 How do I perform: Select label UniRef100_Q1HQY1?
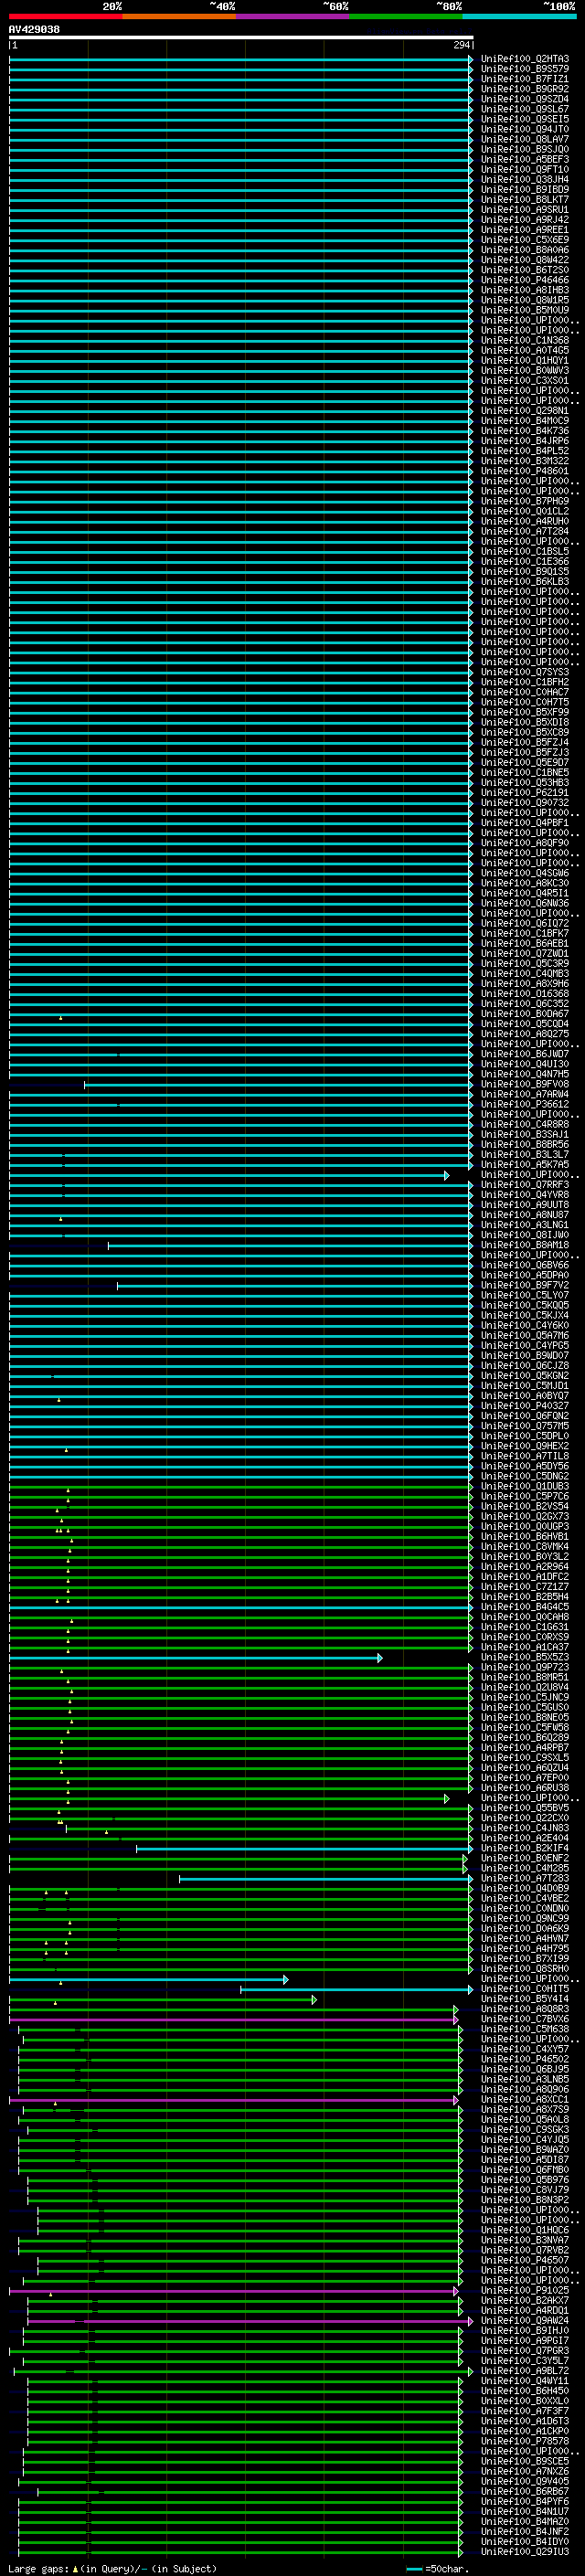[525, 361]
